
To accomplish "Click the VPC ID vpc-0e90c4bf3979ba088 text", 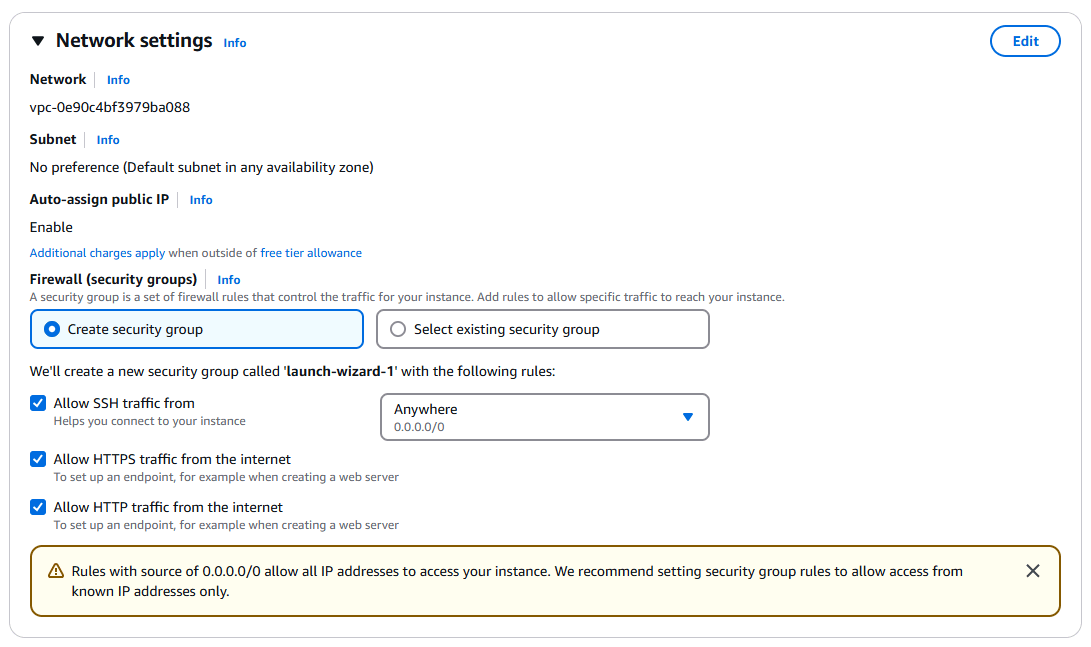I will (x=110, y=107).
